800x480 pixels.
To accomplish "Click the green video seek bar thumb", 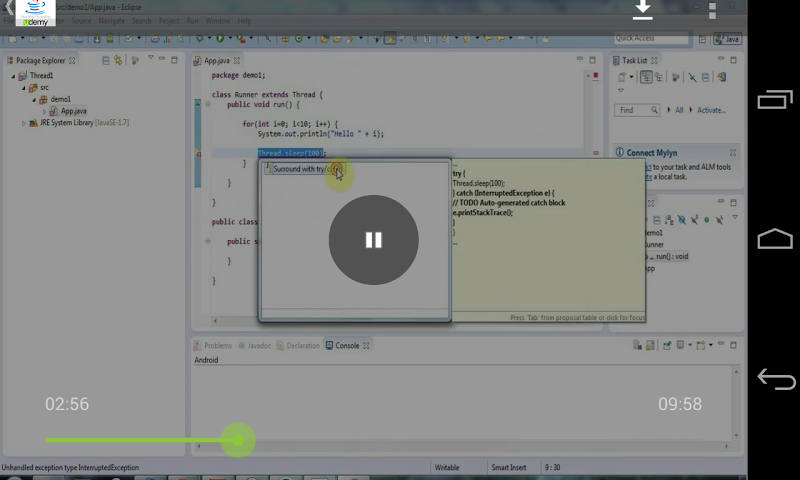I will (x=238, y=440).
